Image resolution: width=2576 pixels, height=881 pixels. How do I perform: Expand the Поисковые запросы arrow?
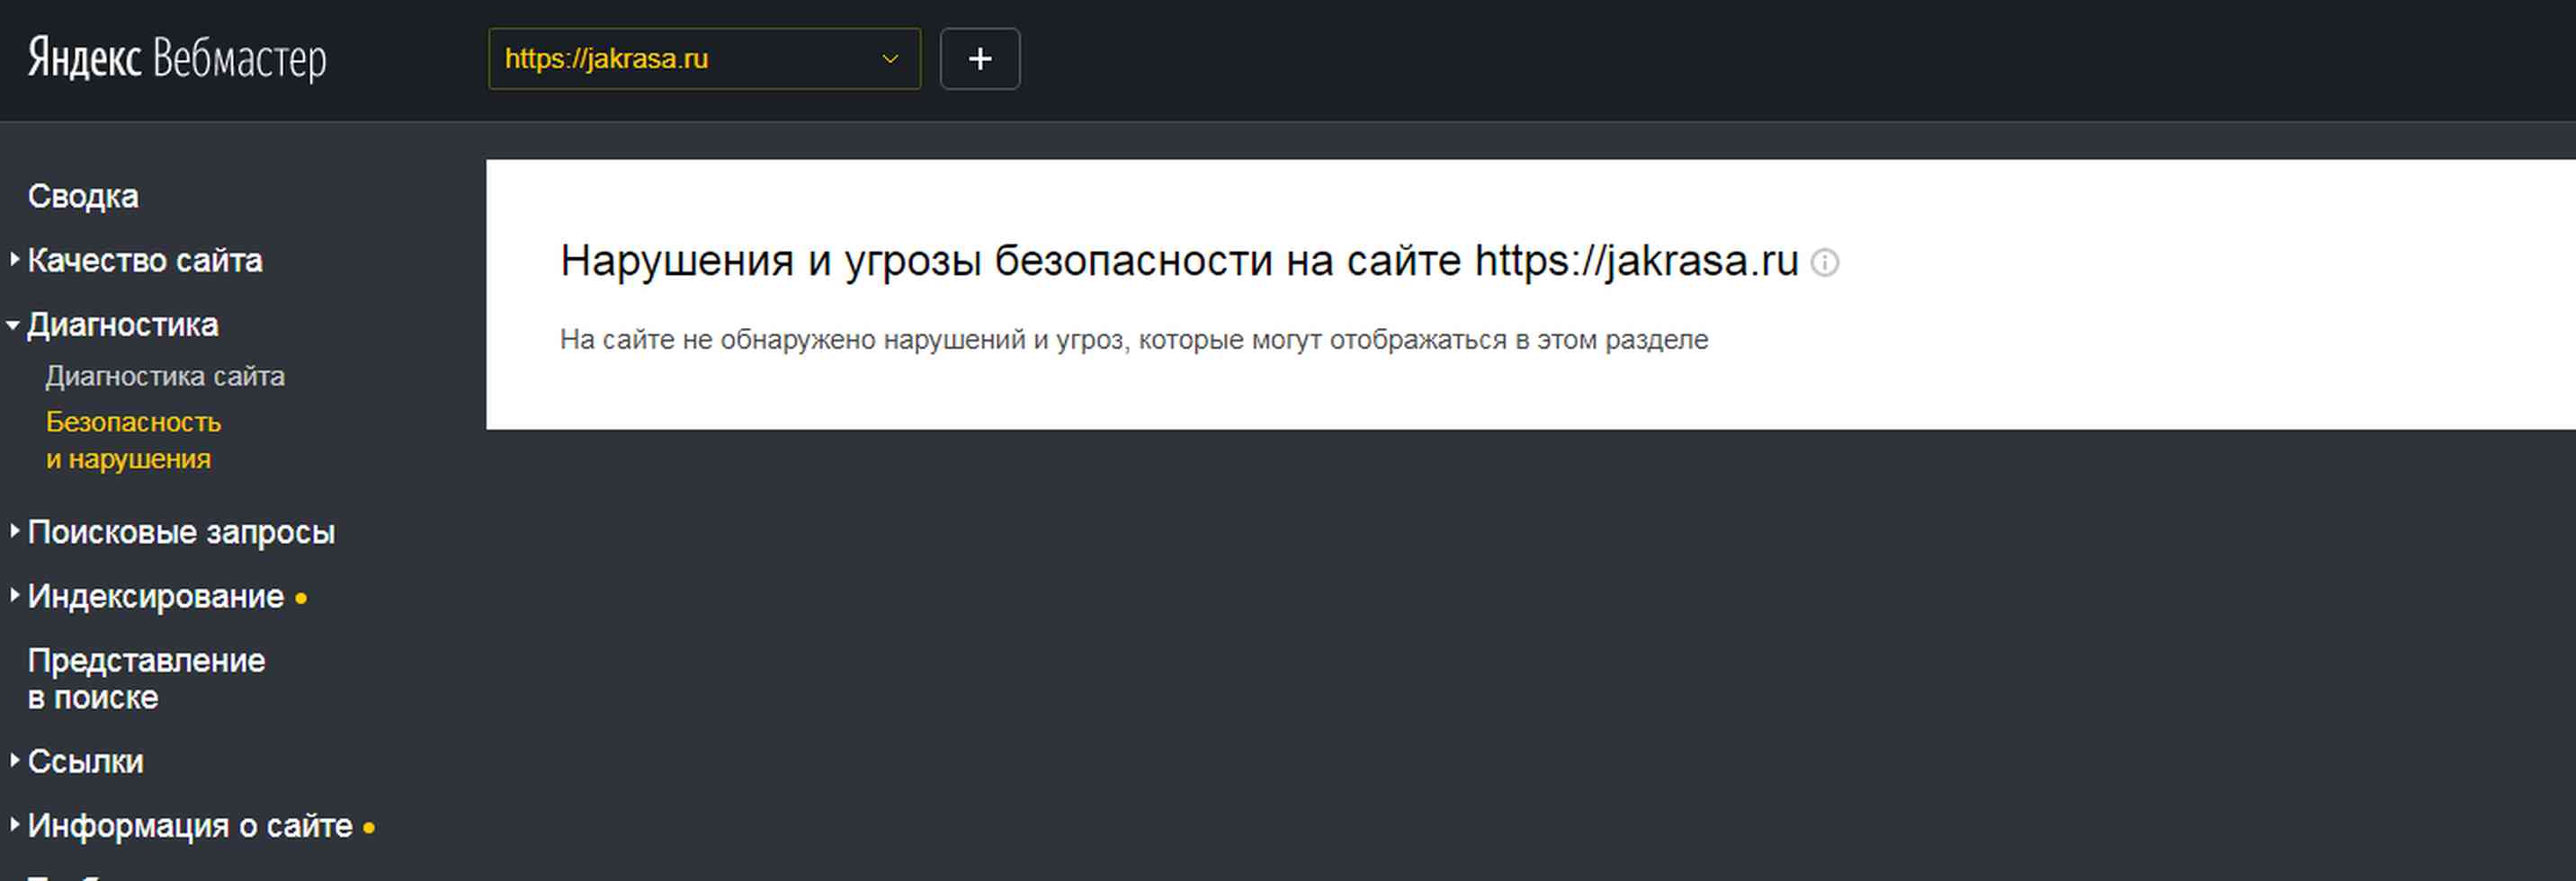[x=14, y=531]
